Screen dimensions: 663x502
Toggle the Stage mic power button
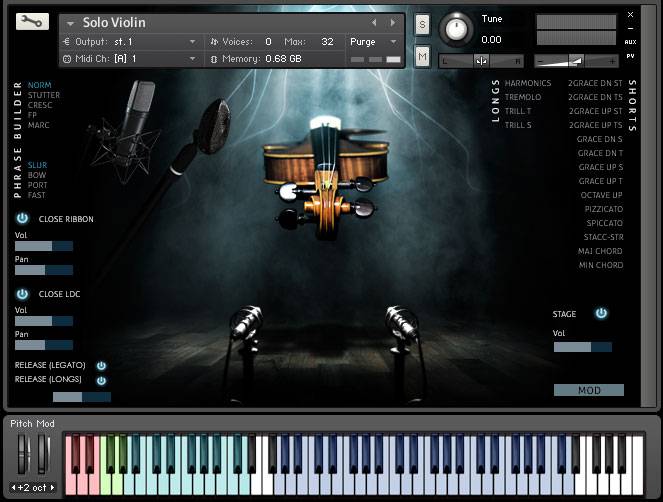pyautogui.click(x=601, y=313)
